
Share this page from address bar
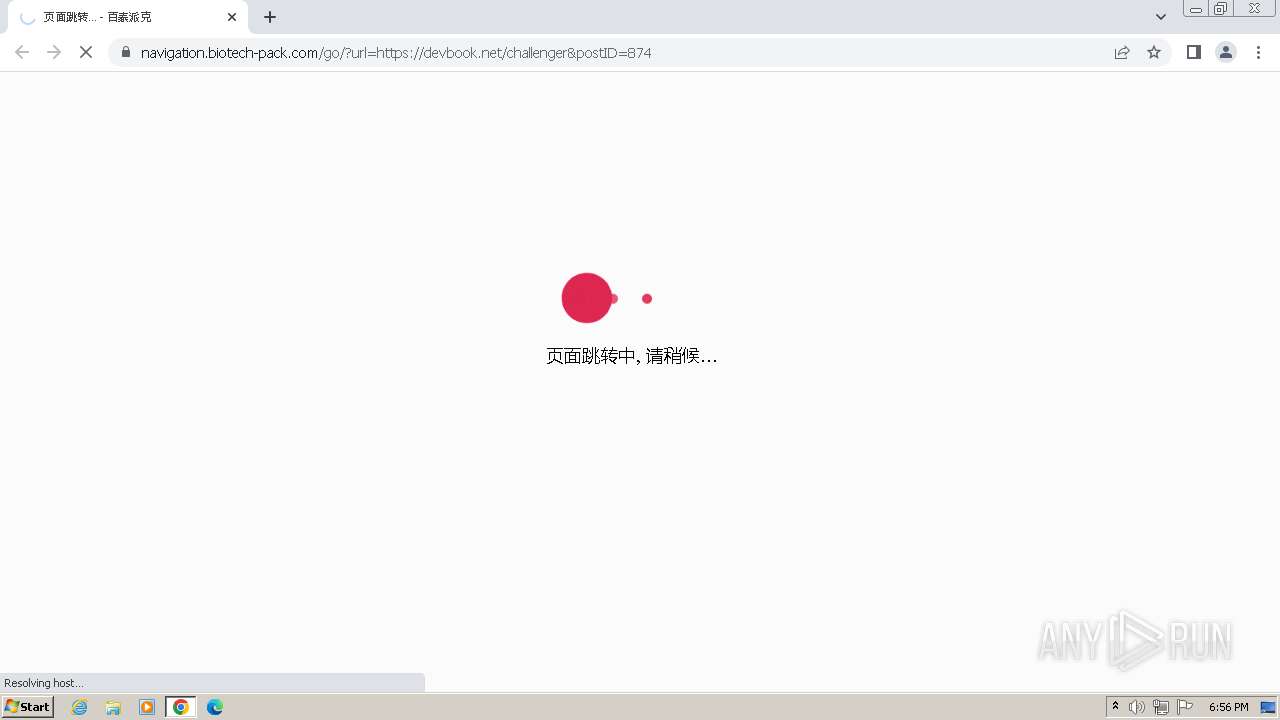click(x=1122, y=52)
